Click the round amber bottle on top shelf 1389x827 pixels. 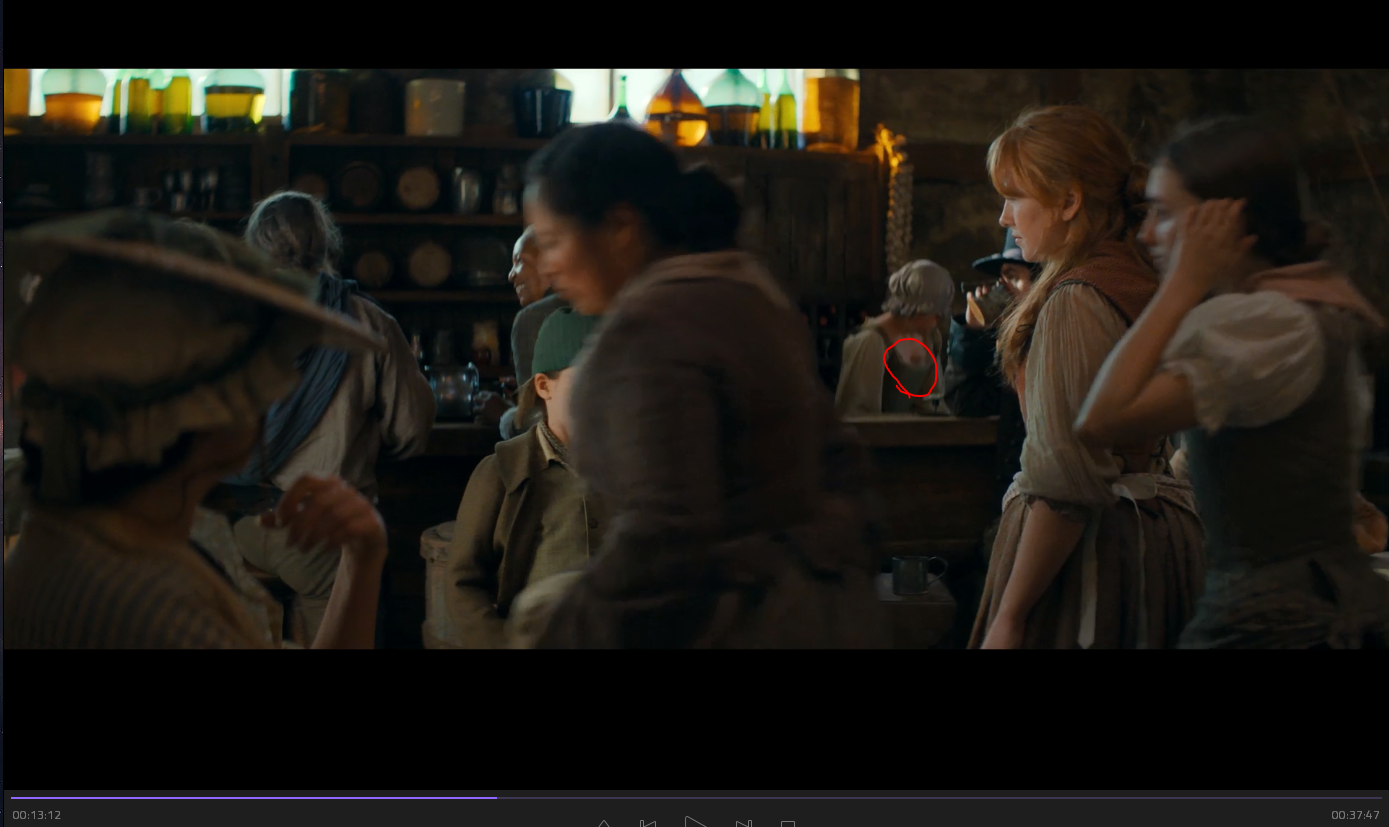pyautogui.click(x=676, y=108)
